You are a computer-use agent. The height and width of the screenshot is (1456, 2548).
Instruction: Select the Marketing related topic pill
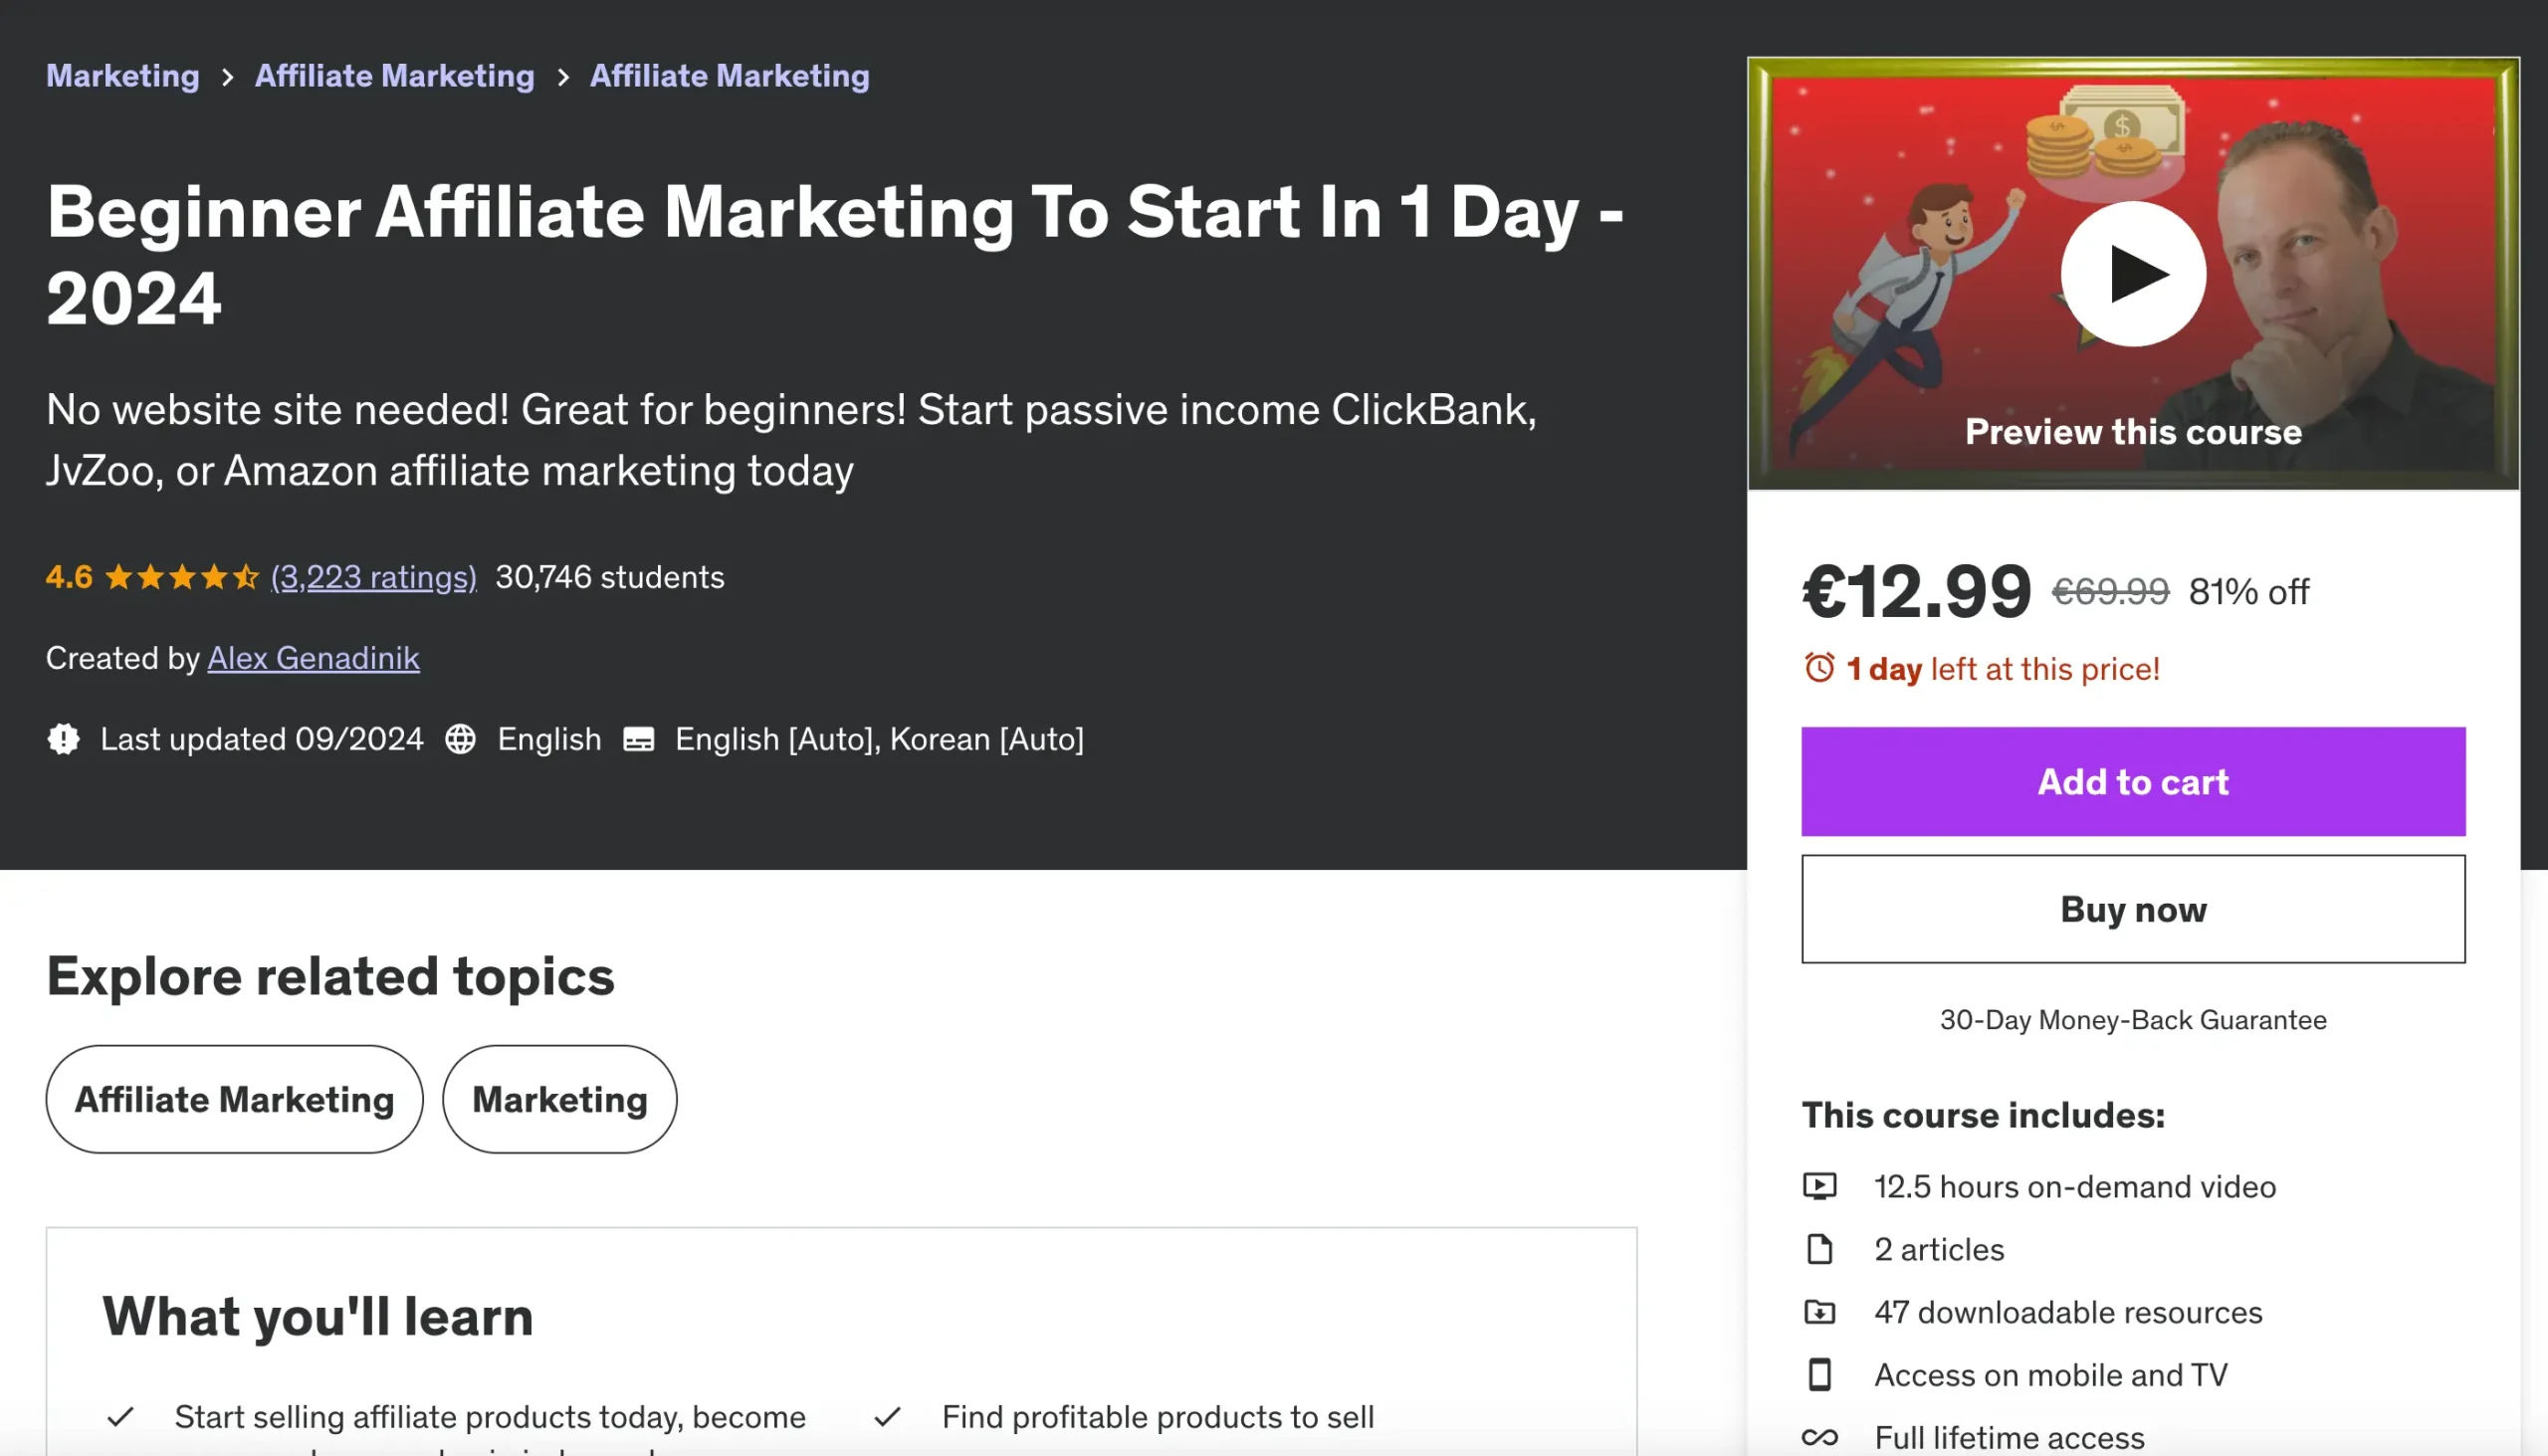click(x=559, y=1099)
